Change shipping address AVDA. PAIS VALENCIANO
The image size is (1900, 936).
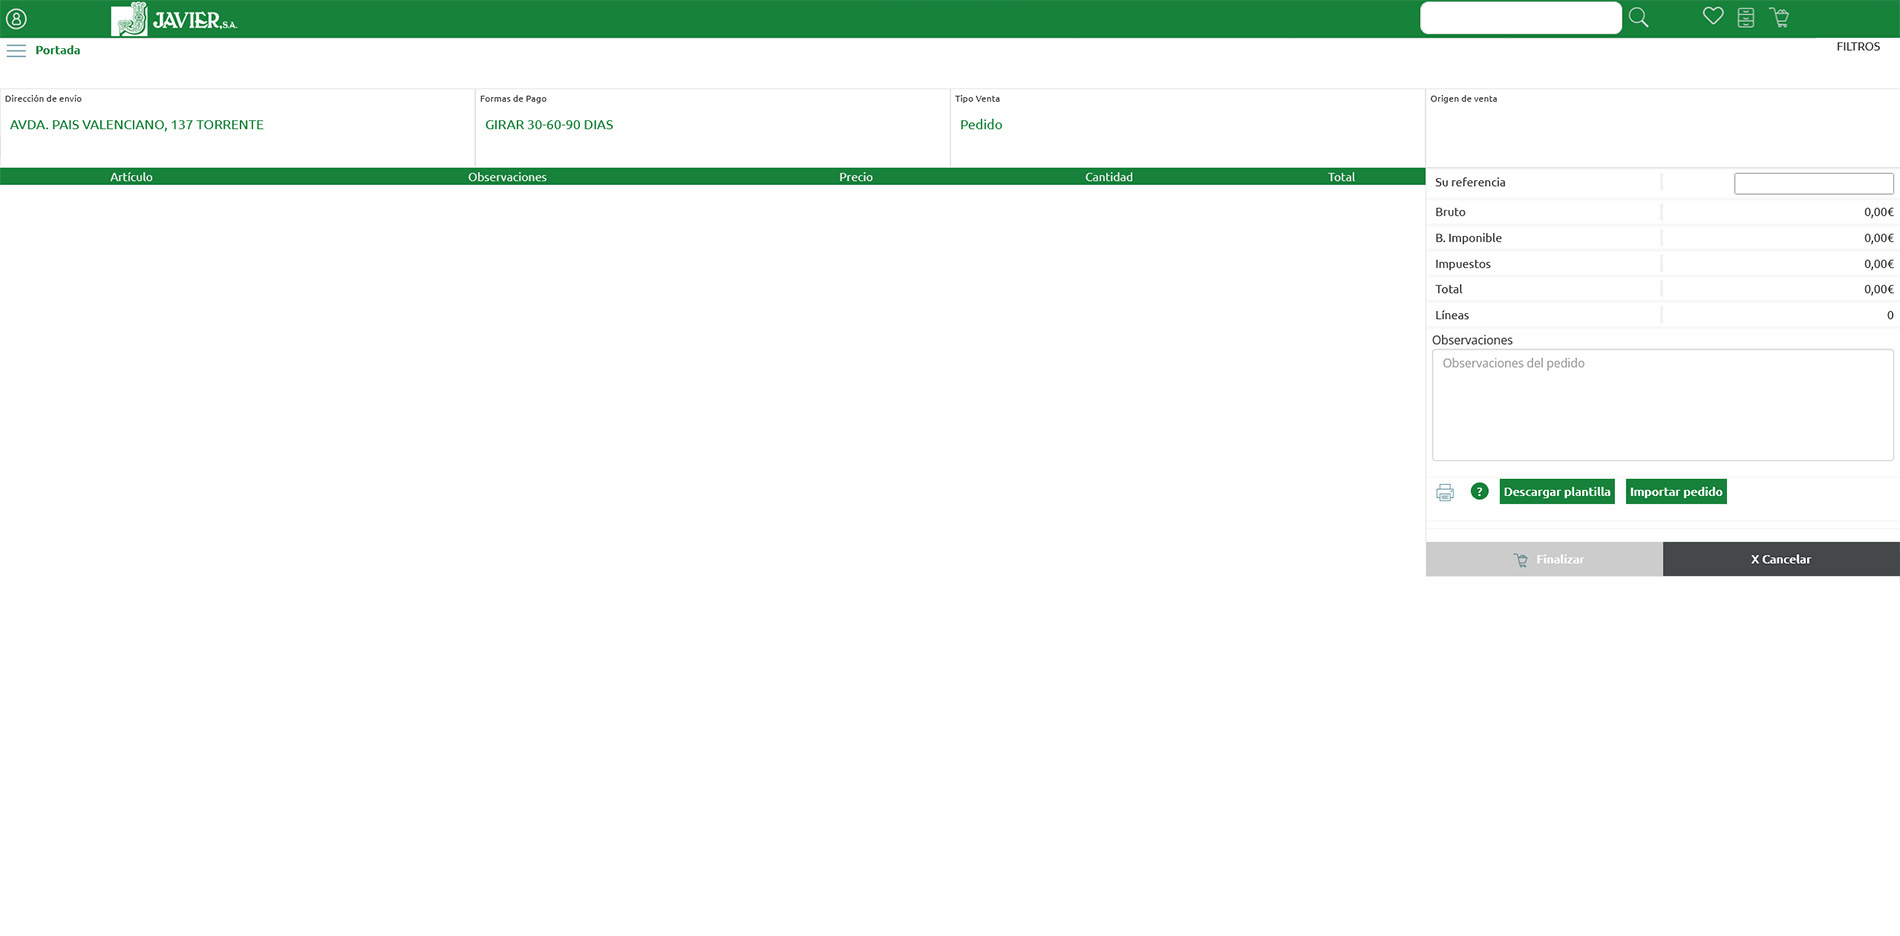(137, 125)
